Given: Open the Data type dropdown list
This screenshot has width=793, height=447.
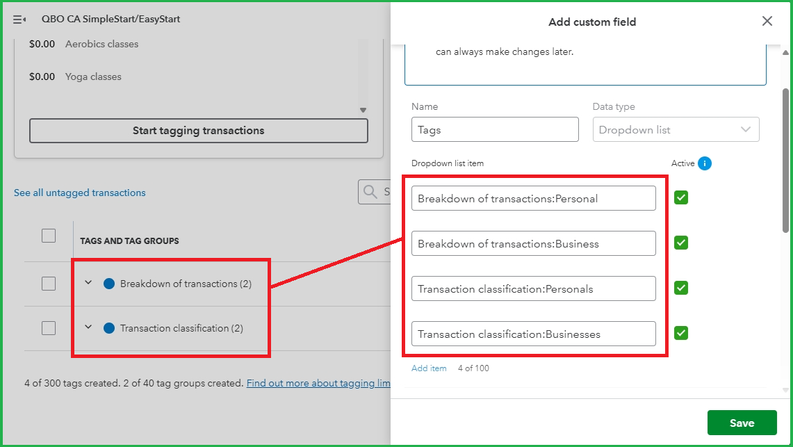Looking at the screenshot, I should coord(675,129).
